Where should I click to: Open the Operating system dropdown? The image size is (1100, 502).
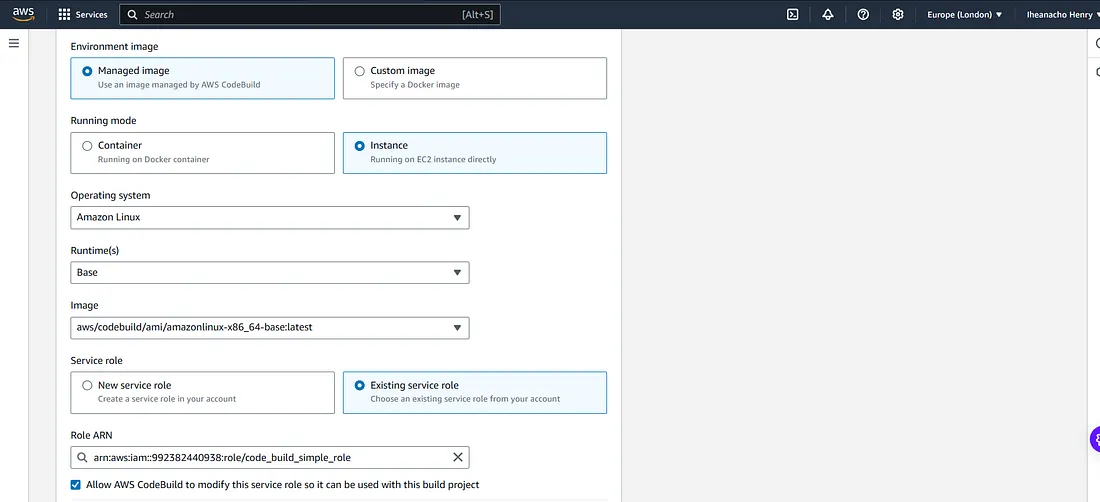270,217
